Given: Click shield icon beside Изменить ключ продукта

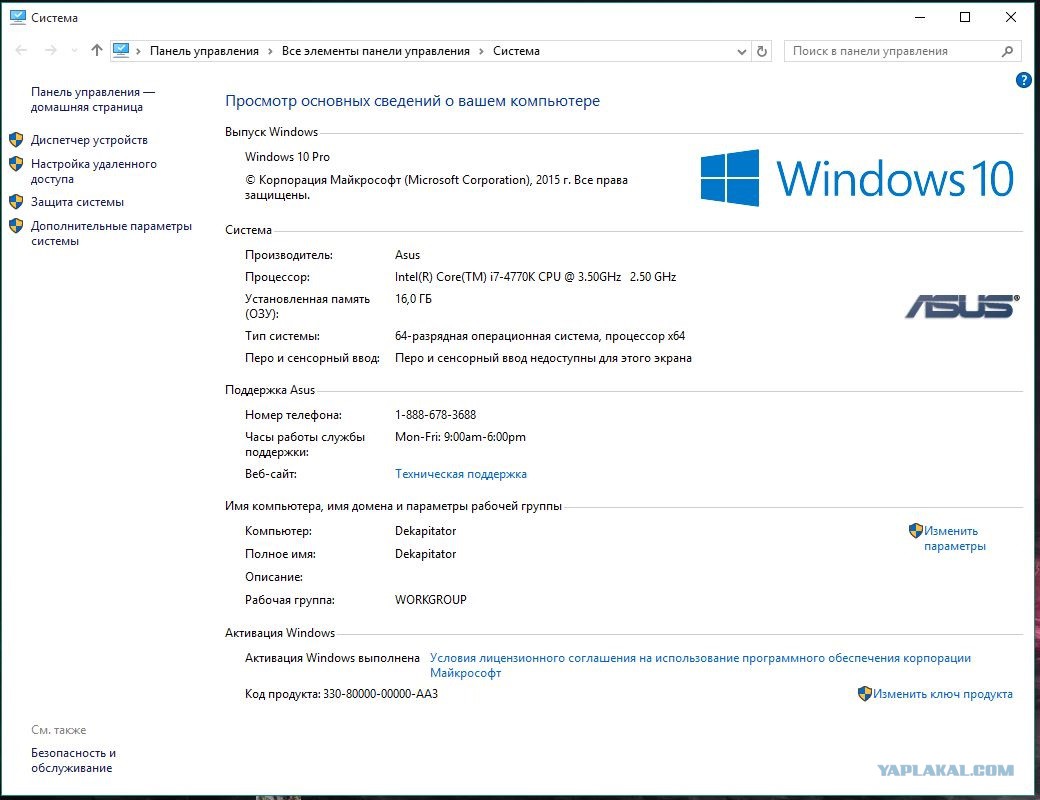Looking at the screenshot, I should [x=864, y=694].
